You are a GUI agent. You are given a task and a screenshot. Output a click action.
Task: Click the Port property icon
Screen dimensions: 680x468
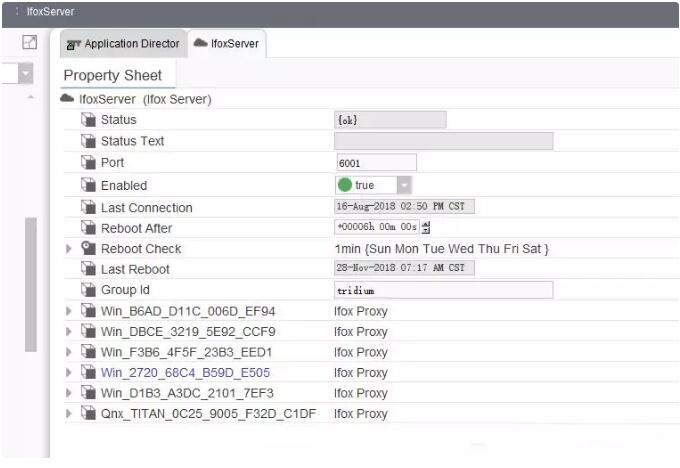pos(87,163)
